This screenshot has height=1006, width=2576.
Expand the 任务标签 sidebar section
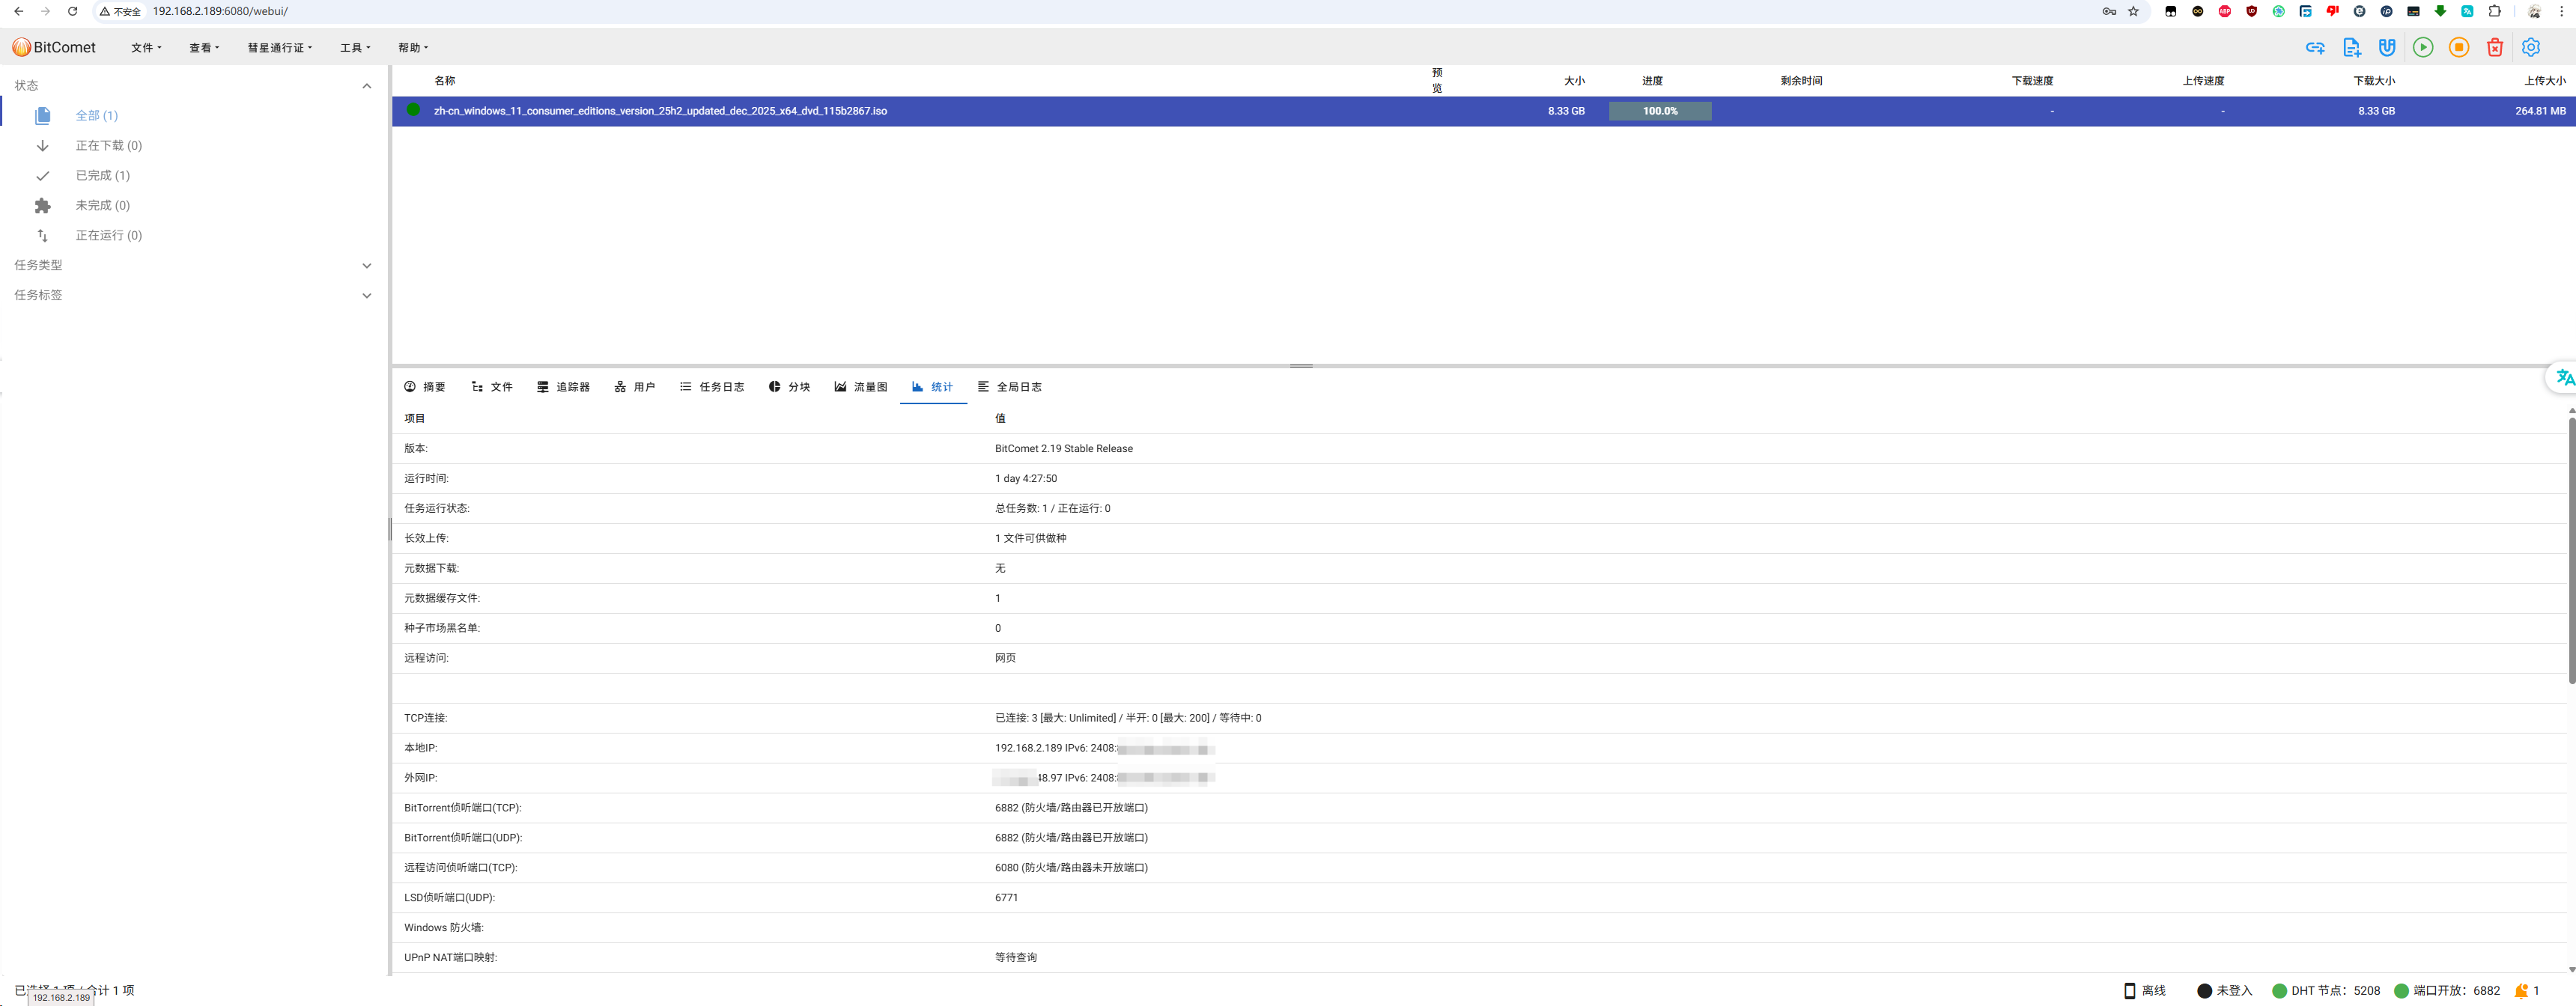pyautogui.click(x=366, y=296)
